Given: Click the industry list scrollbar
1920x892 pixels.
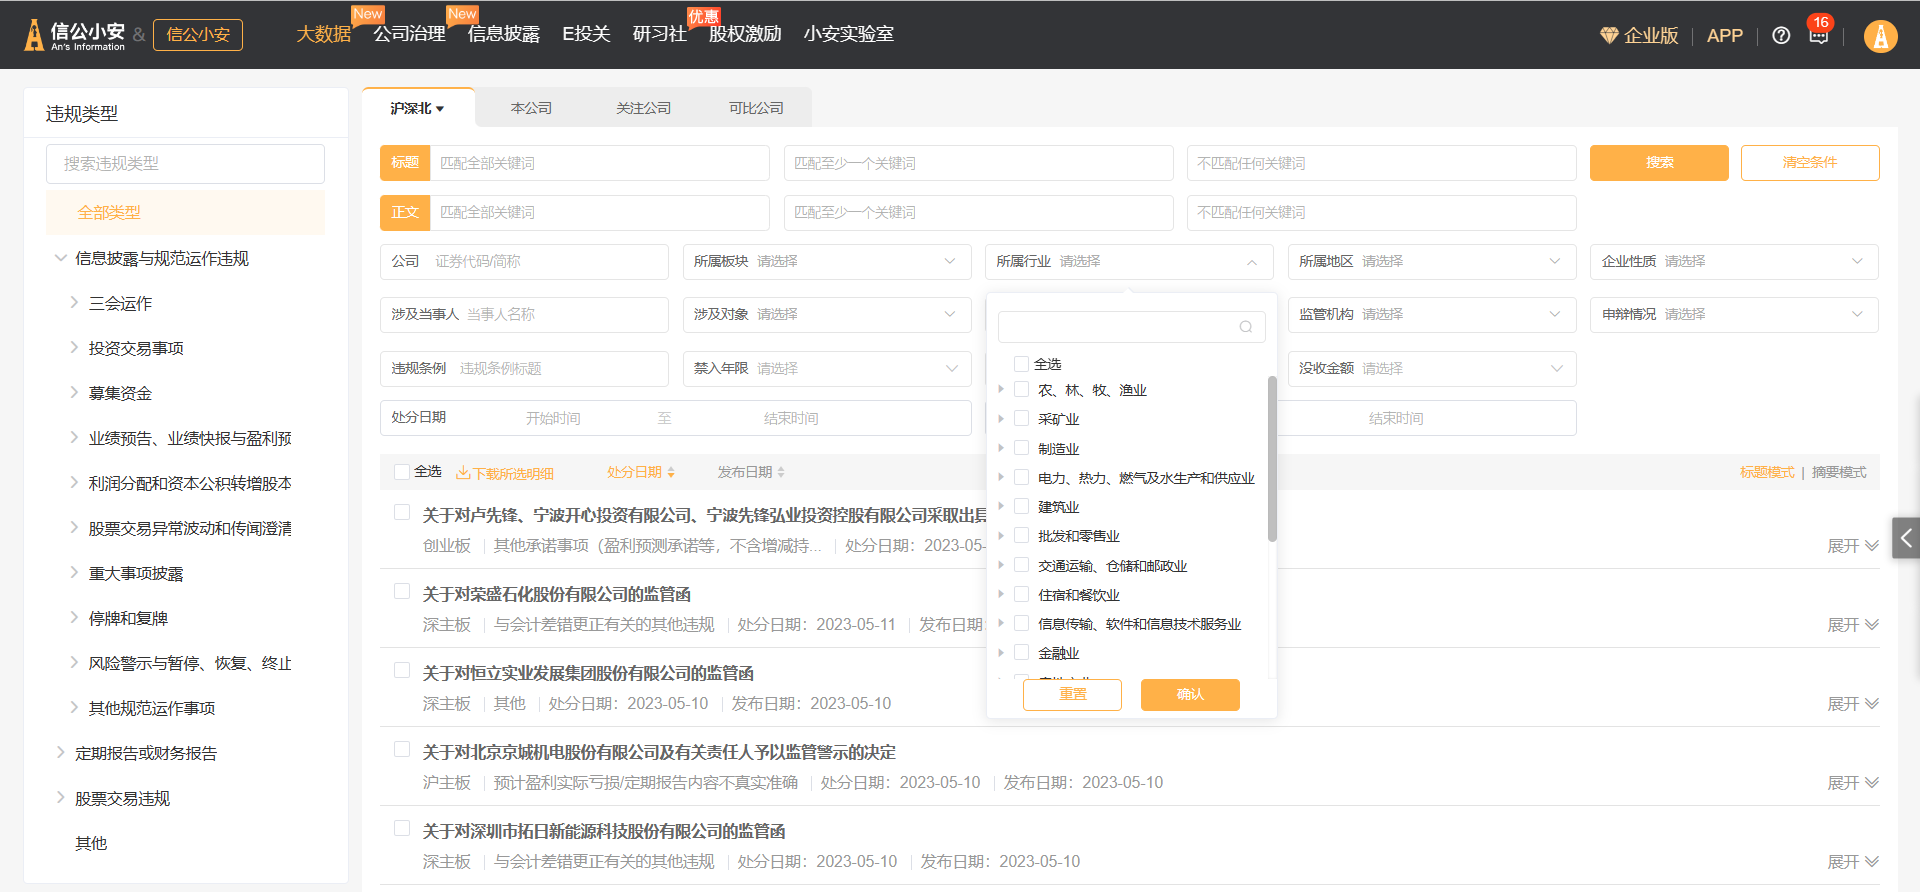Looking at the screenshot, I should [1272, 459].
